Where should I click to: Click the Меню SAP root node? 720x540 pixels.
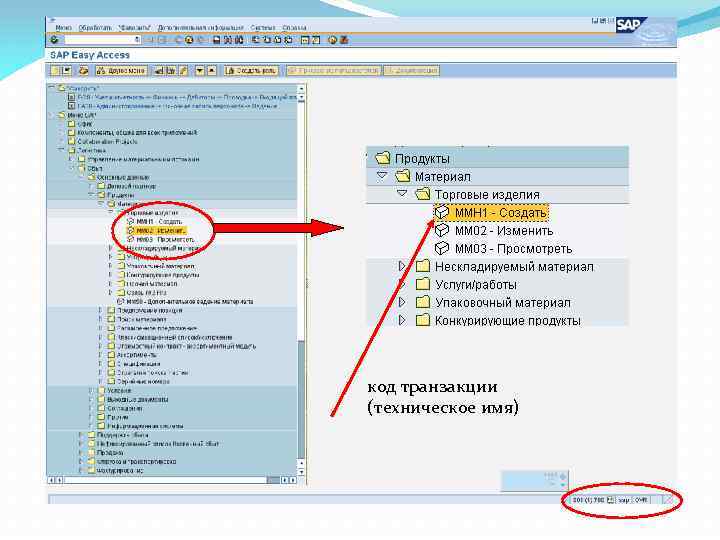81,115
